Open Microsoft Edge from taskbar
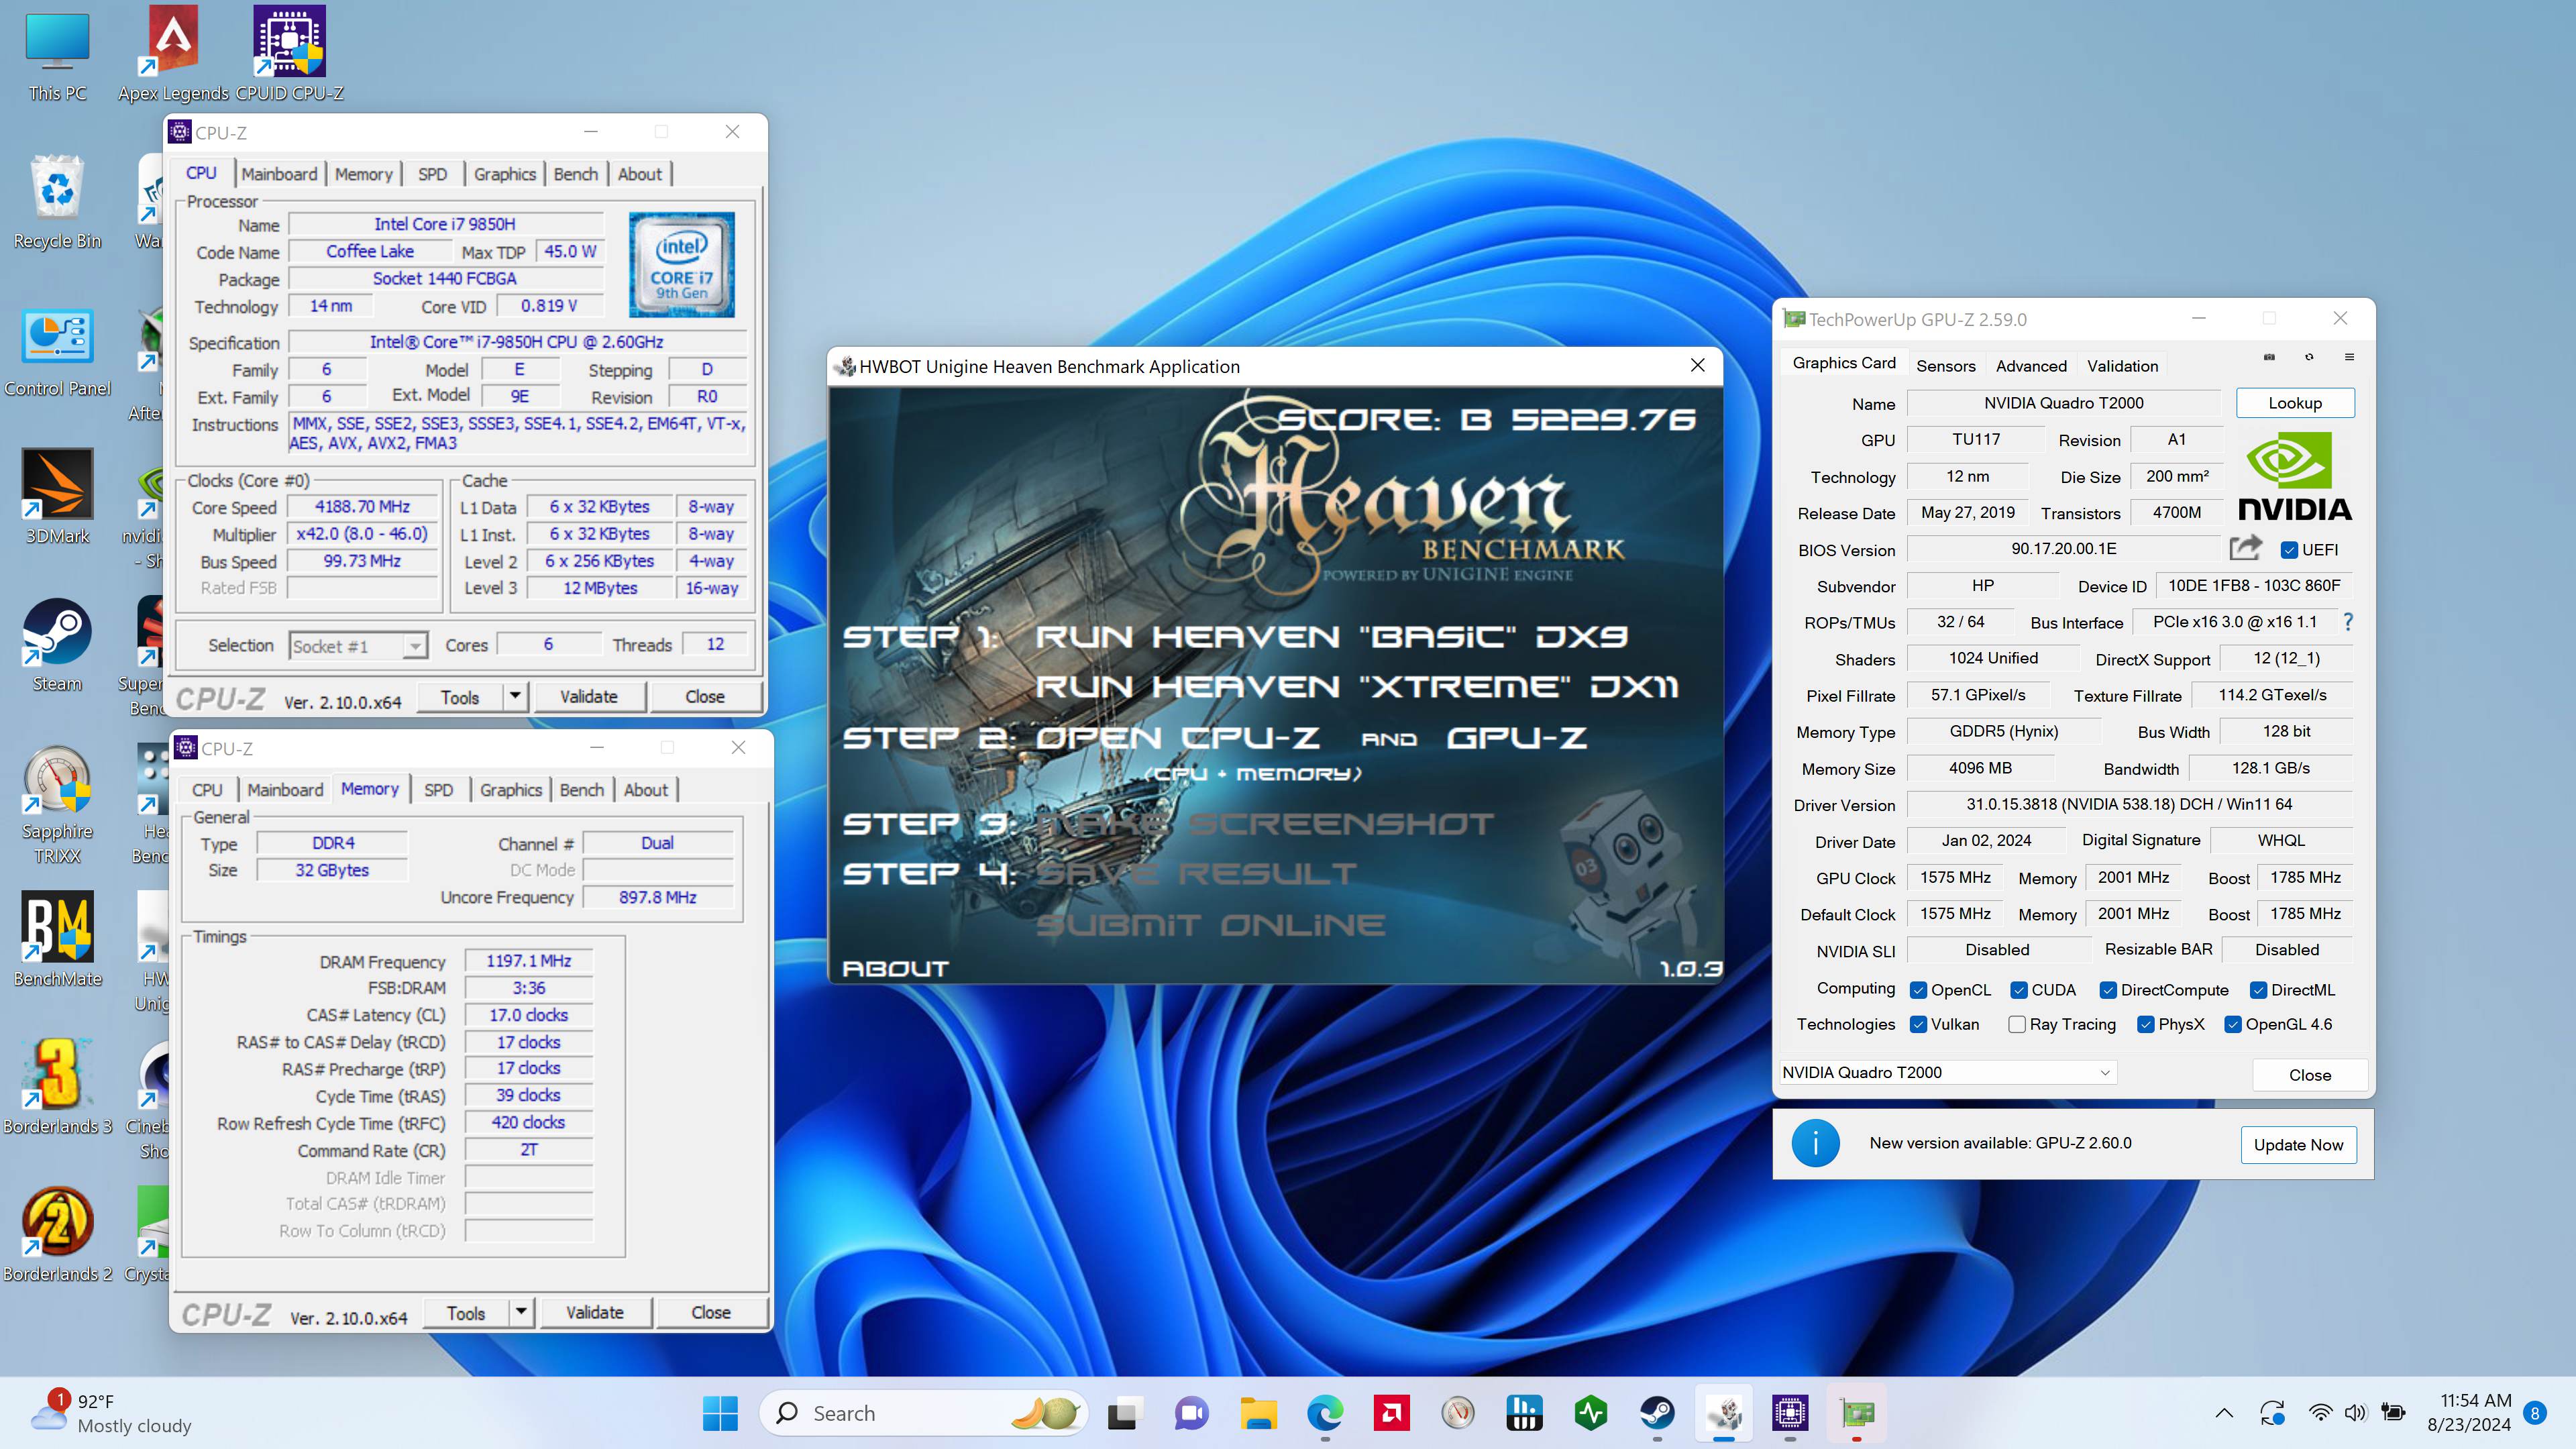 1325,1413
